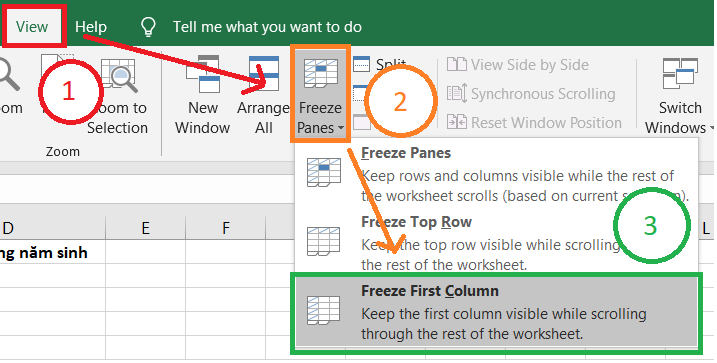Choose Freeze Panes menu option

pyautogui.click(x=497, y=174)
